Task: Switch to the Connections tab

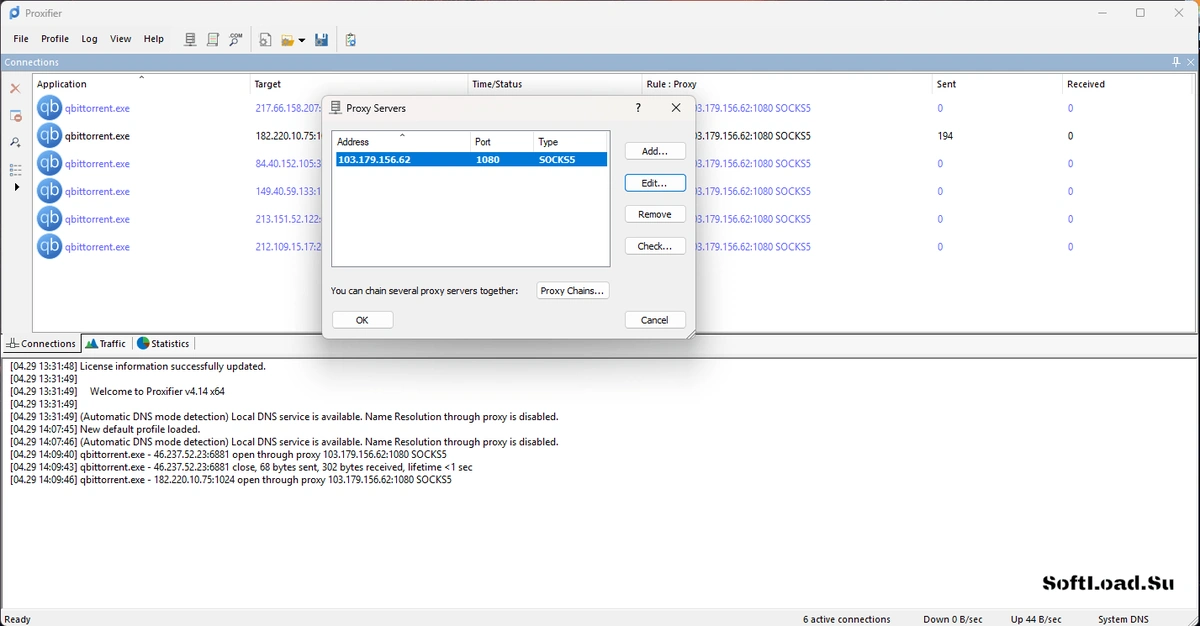Action: (x=41, y=343)
